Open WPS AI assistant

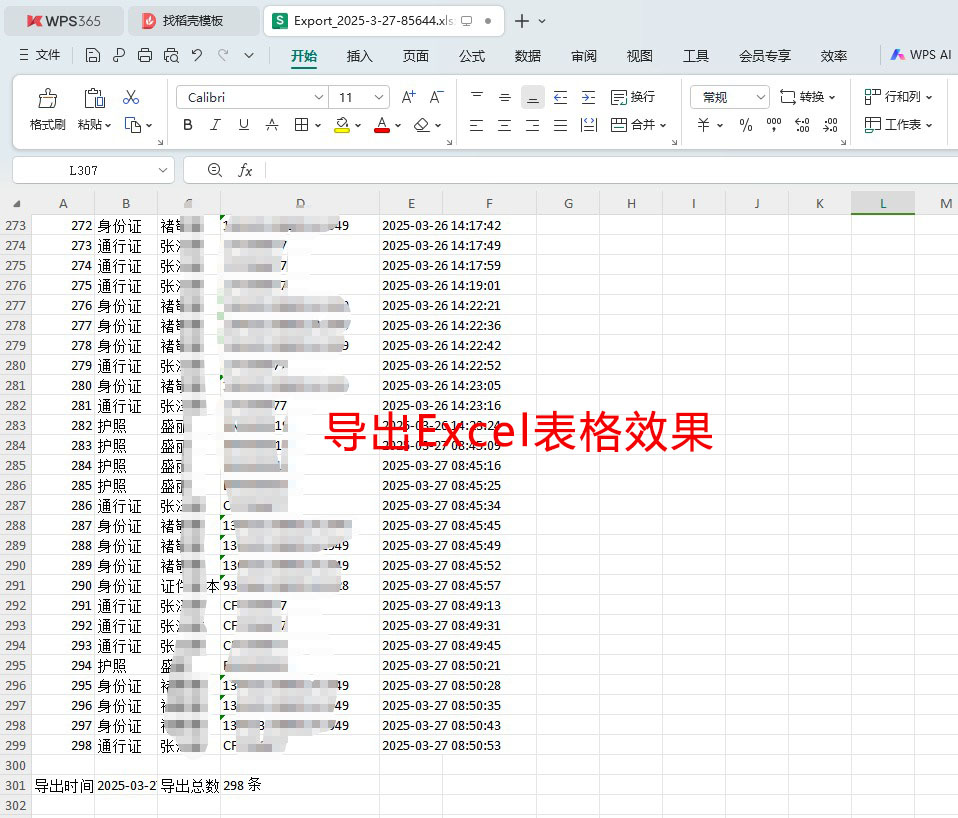click(919, 55)
